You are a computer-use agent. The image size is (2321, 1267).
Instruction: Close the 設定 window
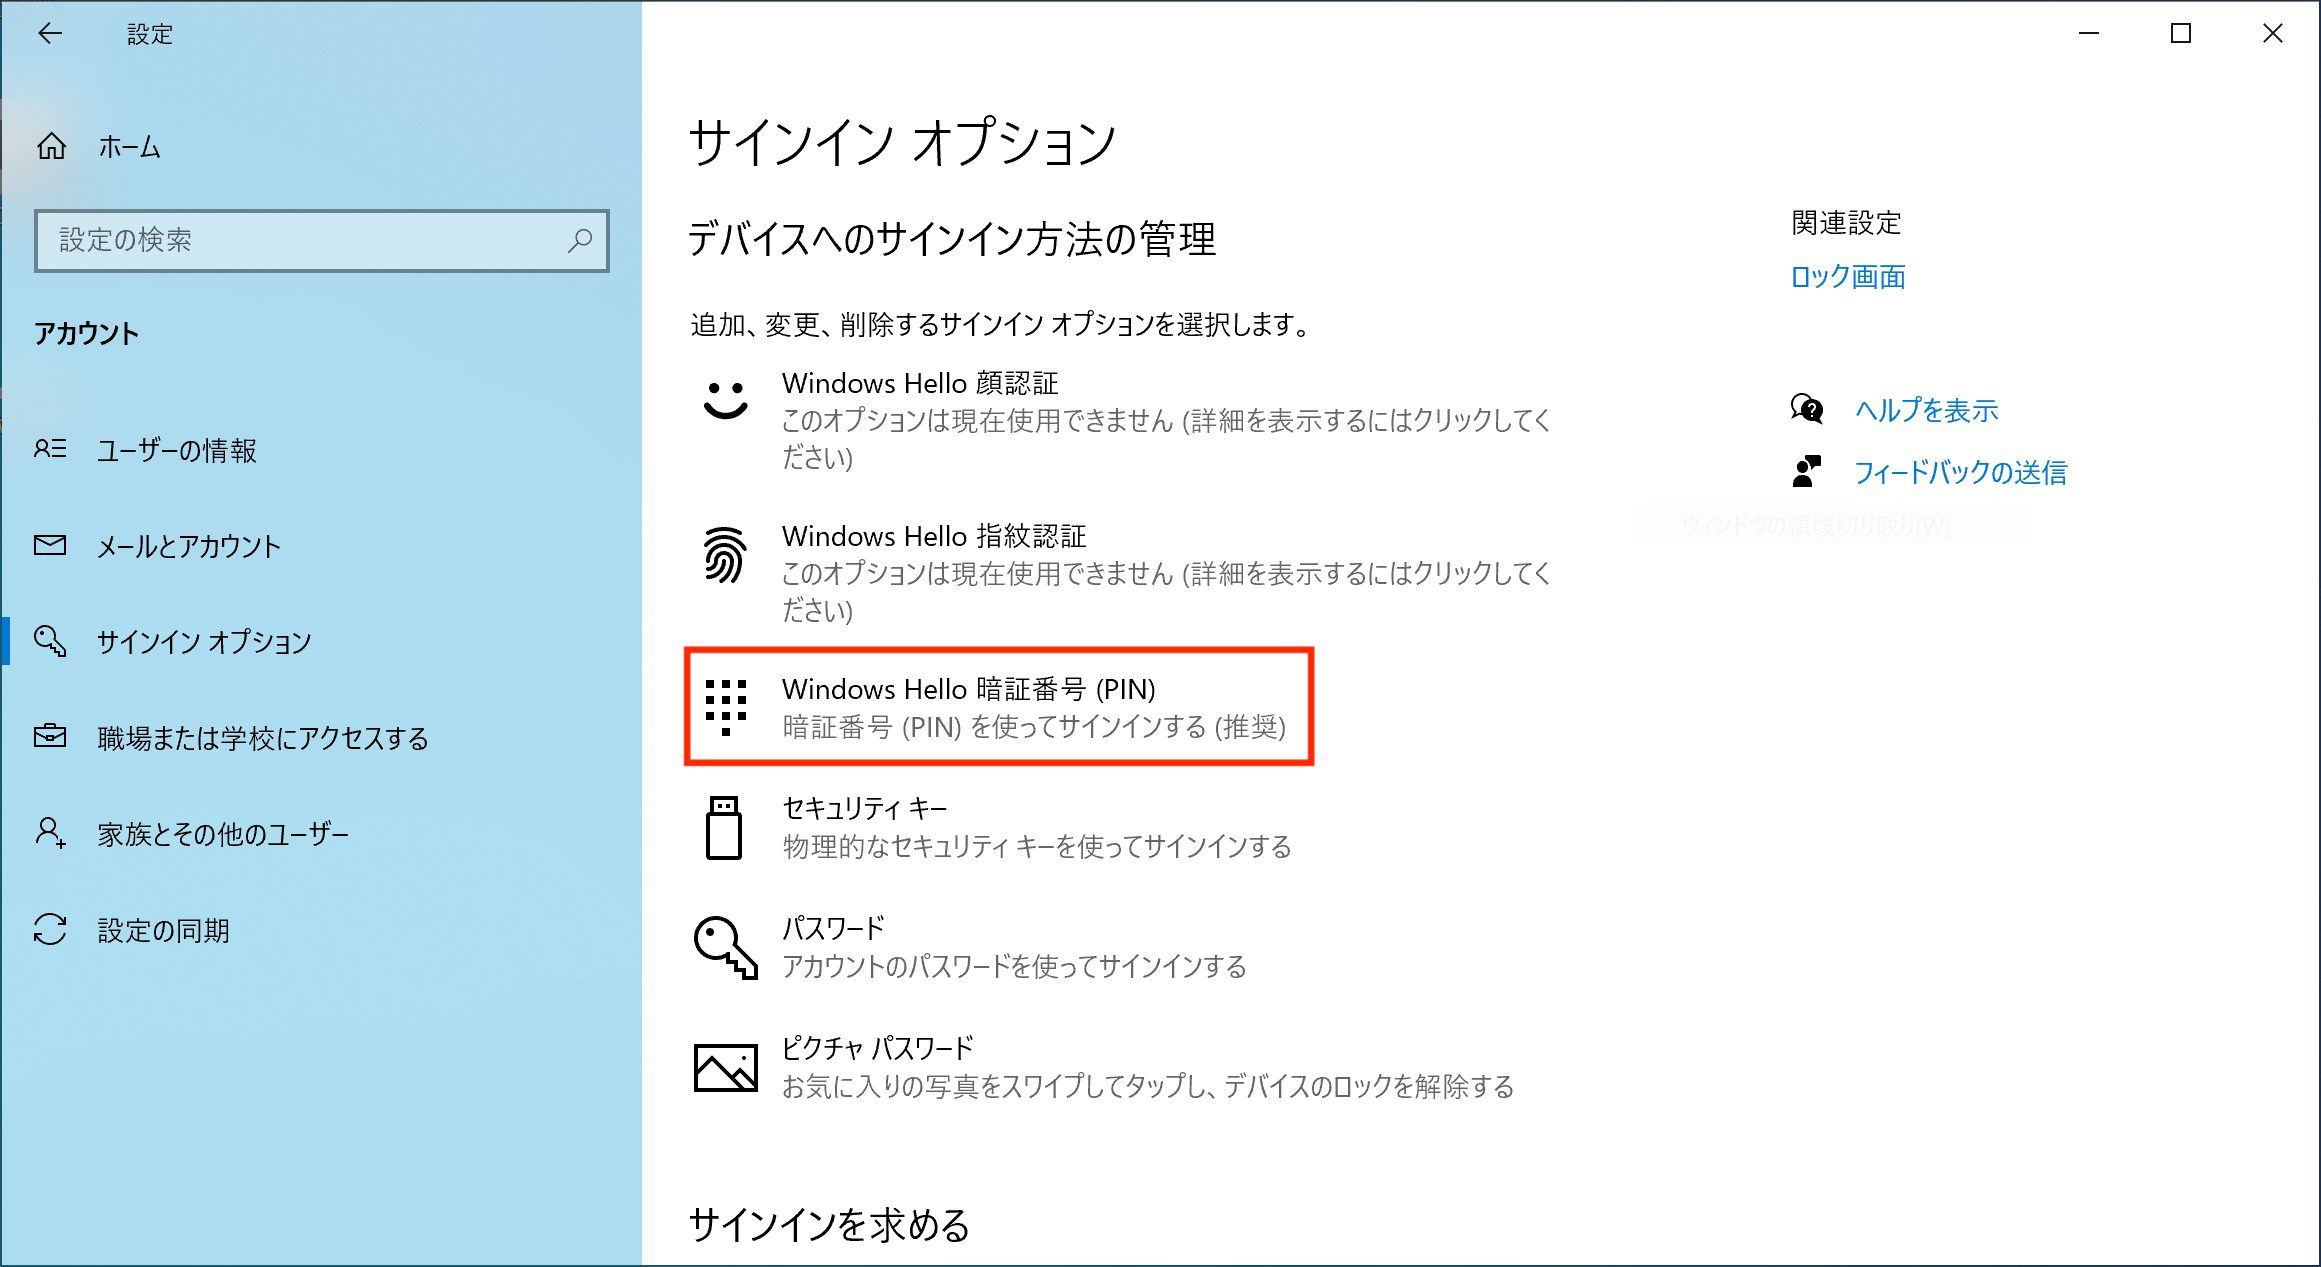[2272, 33]
